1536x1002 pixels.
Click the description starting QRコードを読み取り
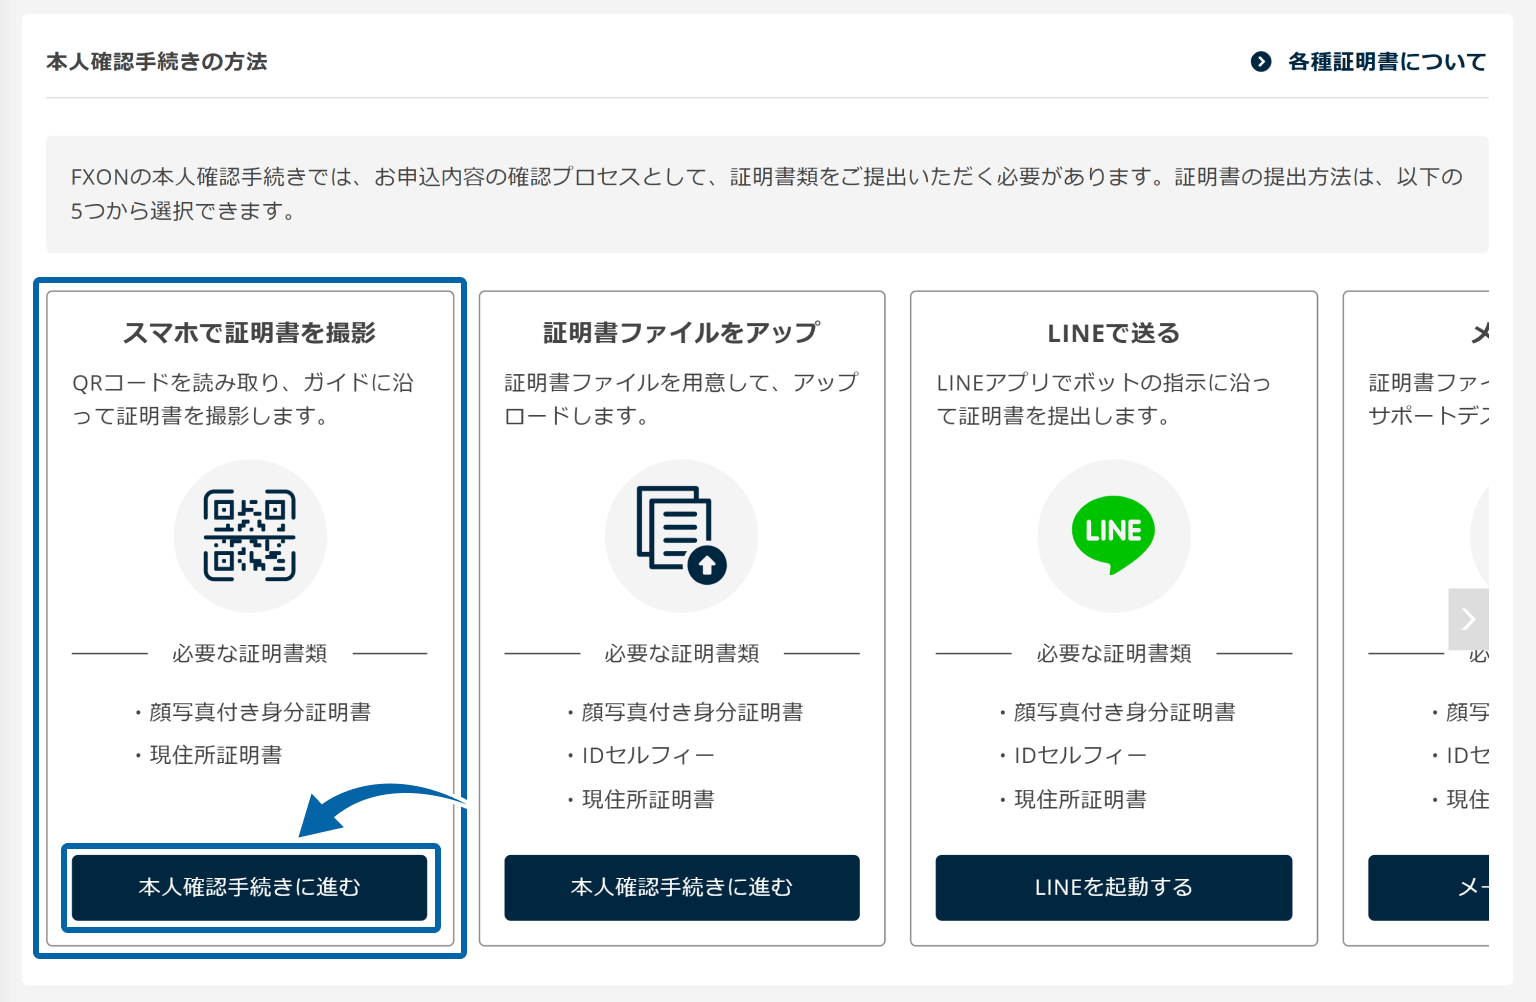coord(243,399)
